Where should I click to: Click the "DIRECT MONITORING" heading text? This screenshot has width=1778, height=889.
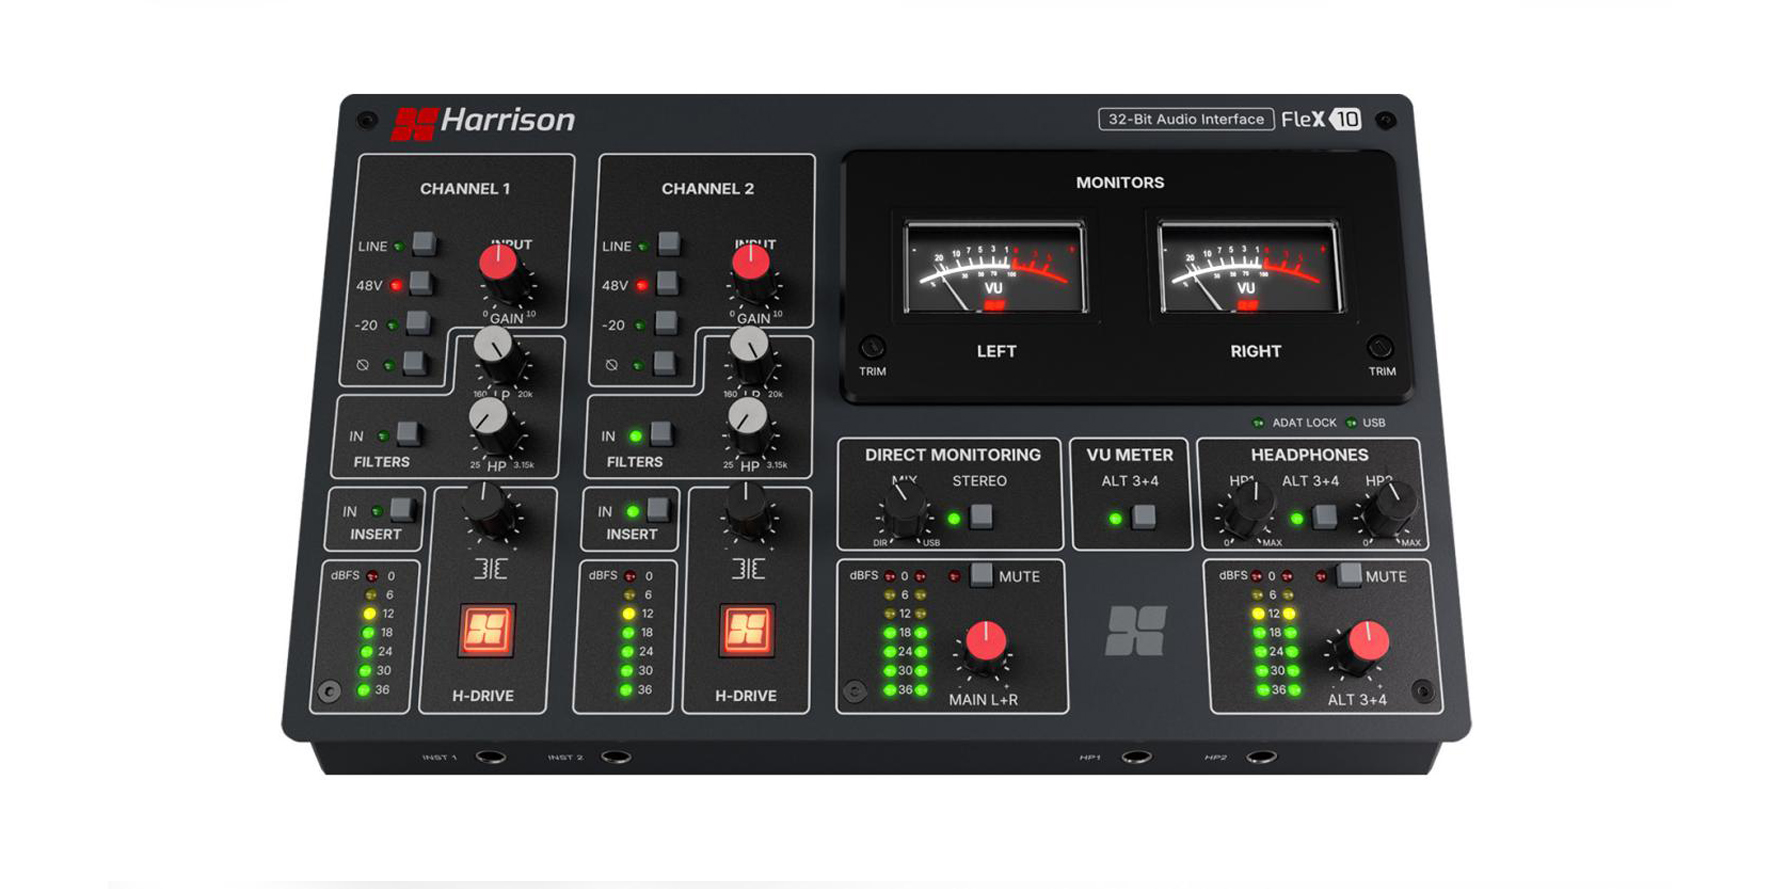(953, 455)
